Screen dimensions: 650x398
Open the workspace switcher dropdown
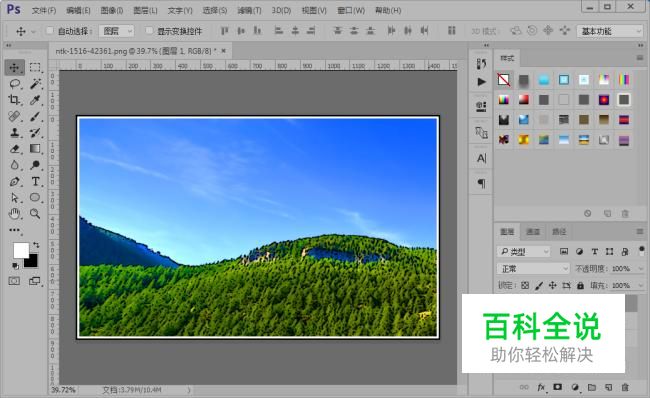tap(611, 31)
